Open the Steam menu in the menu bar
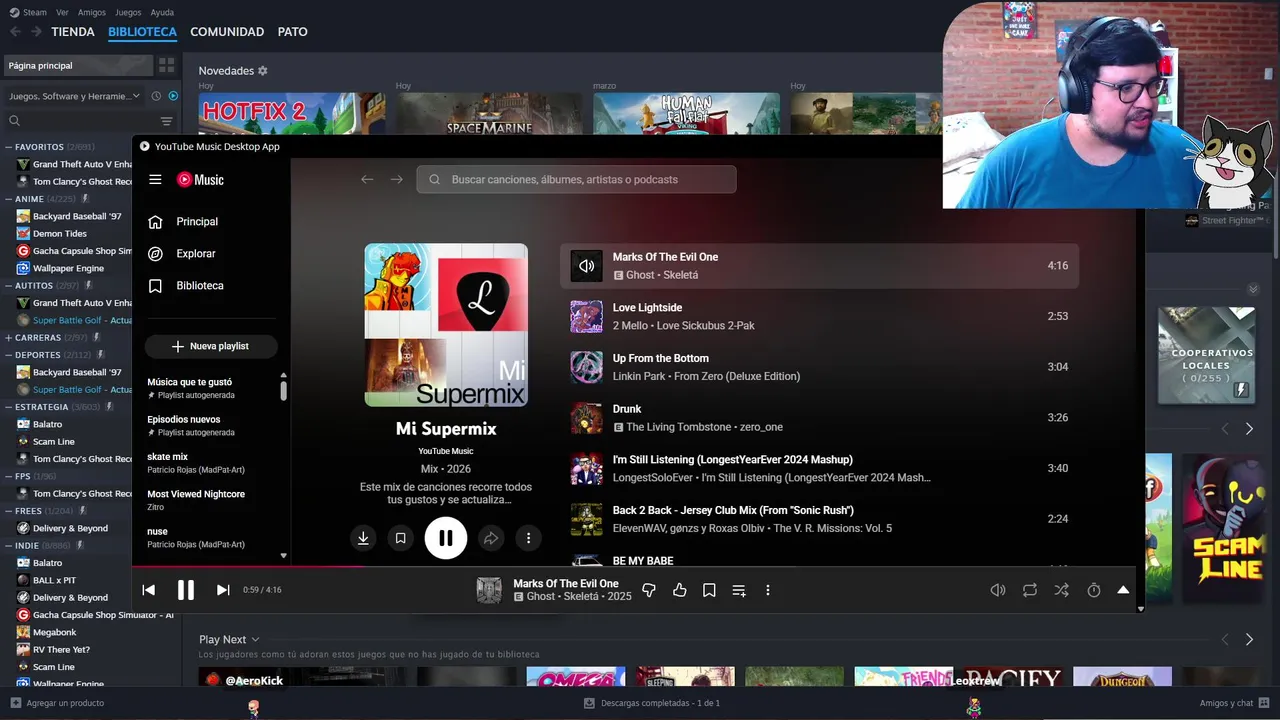This screenshot has width=1280, height=720. click(28, 12)
